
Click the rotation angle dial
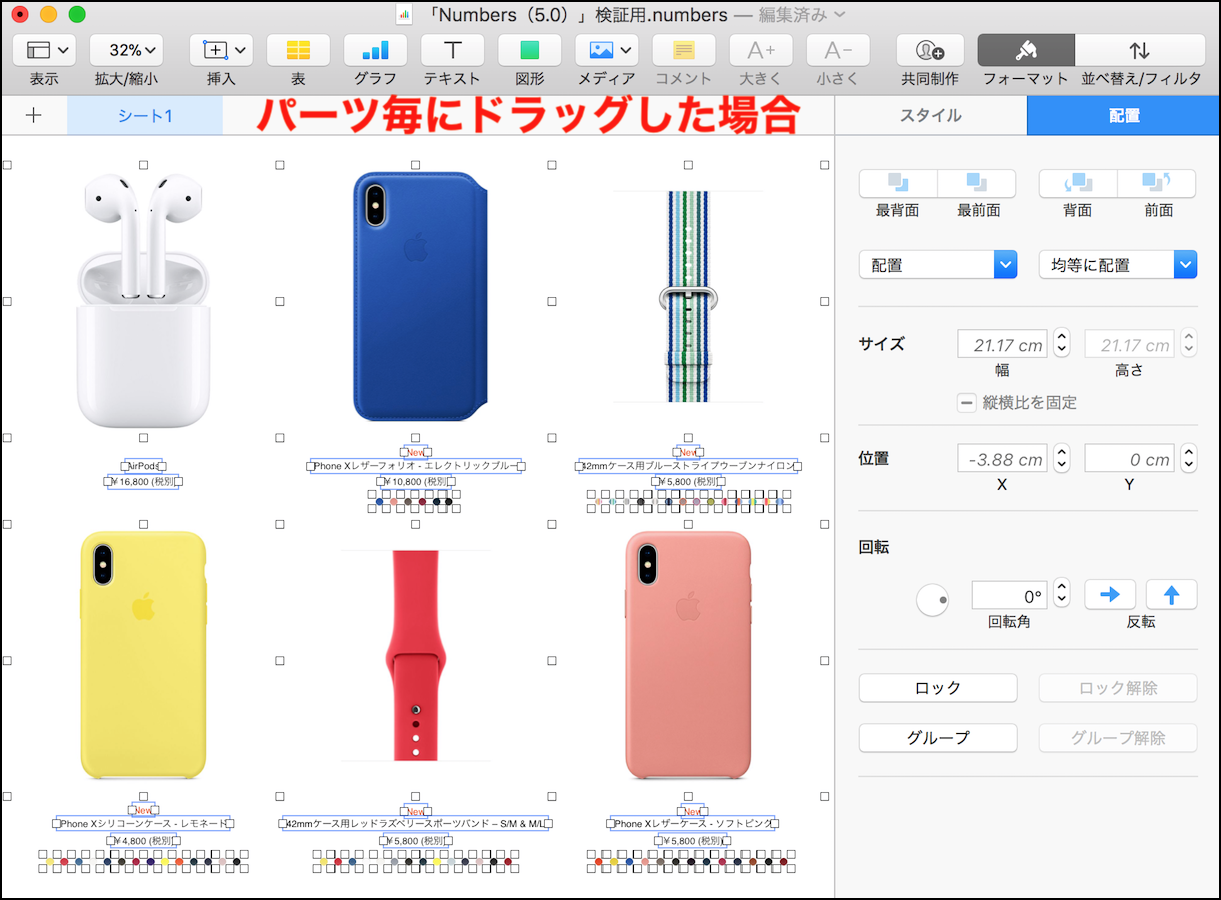pyautogui.click(x=933, y=600)
